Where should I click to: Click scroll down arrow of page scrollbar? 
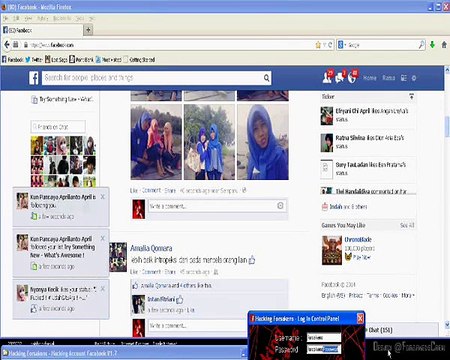click(447, 324)
